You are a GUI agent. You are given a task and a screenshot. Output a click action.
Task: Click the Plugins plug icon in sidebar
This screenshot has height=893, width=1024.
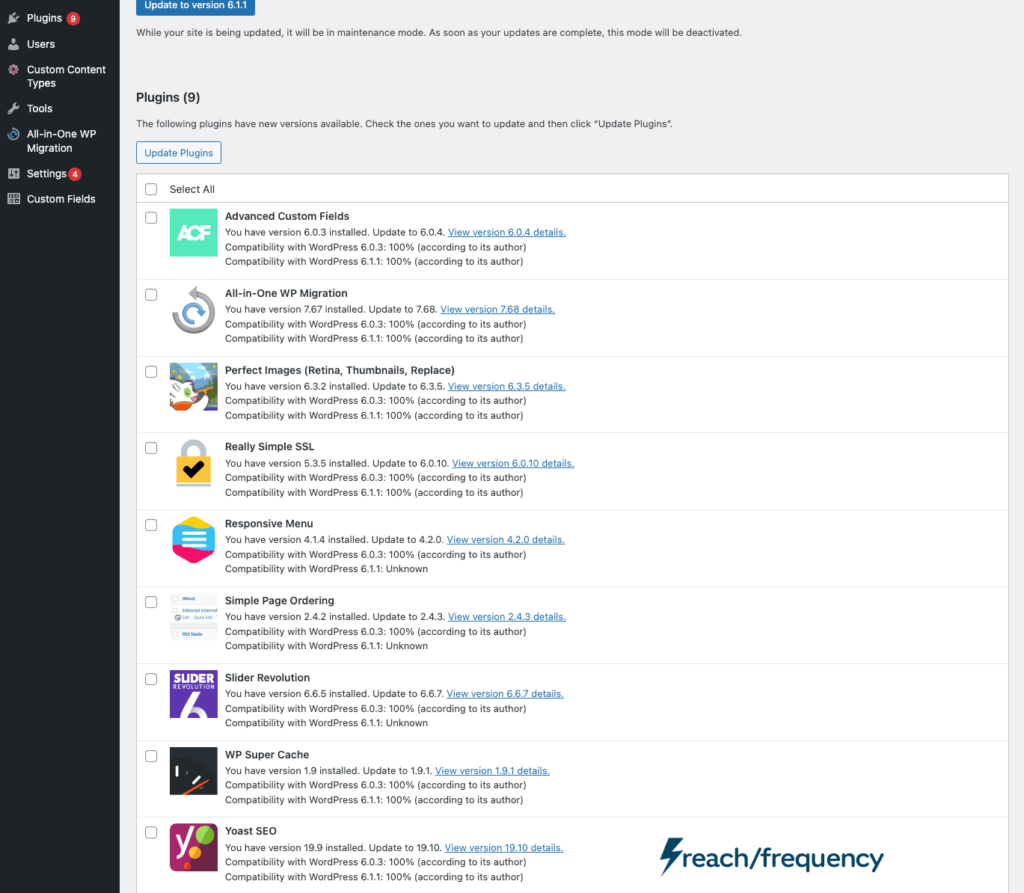click(13, 18)
